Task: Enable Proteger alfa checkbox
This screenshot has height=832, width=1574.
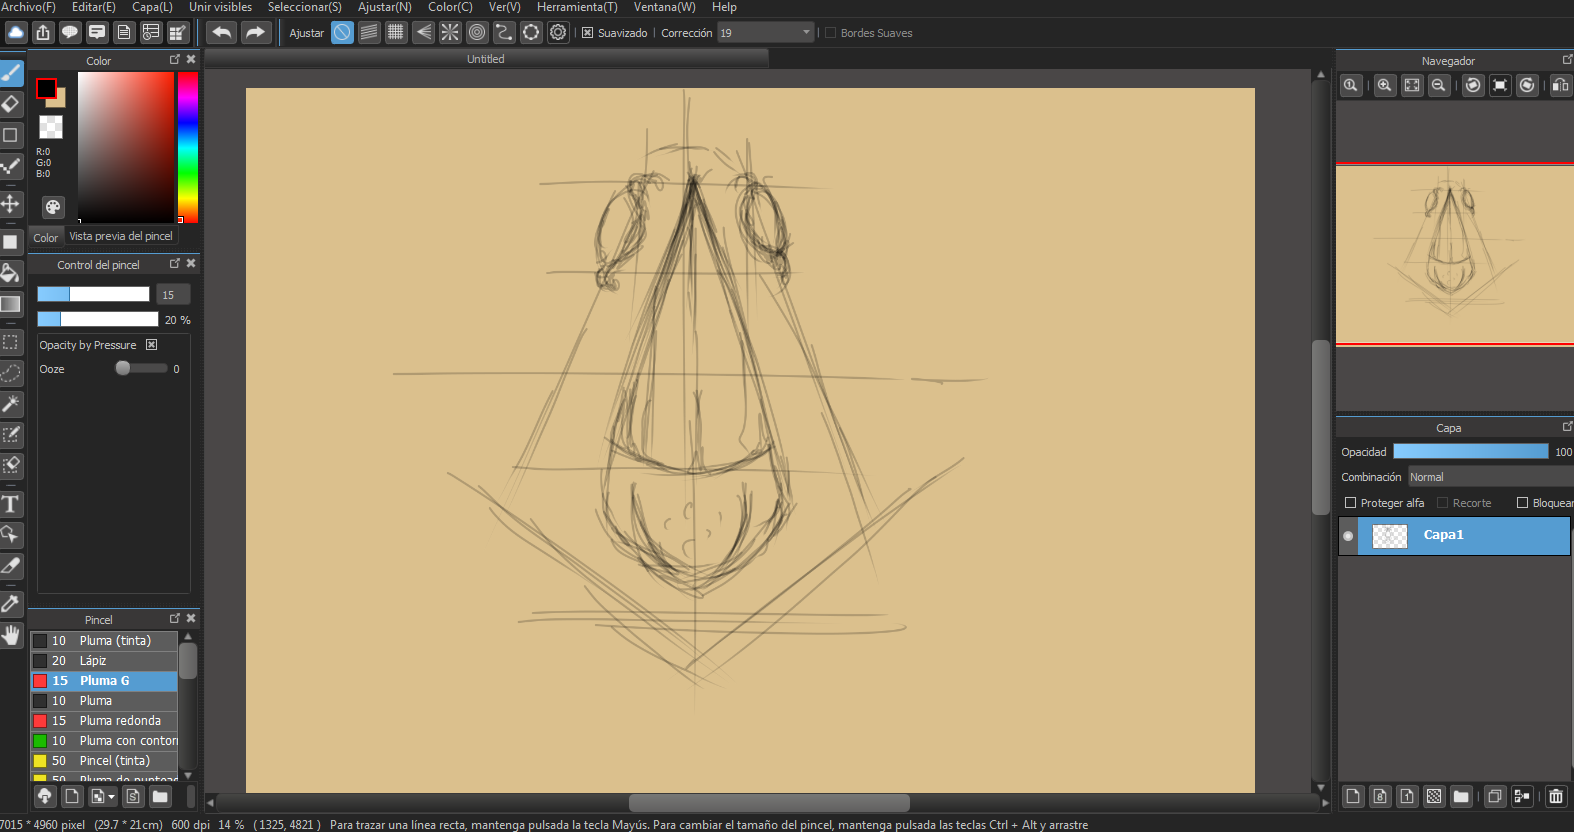Action: (x=1351, y=503)
